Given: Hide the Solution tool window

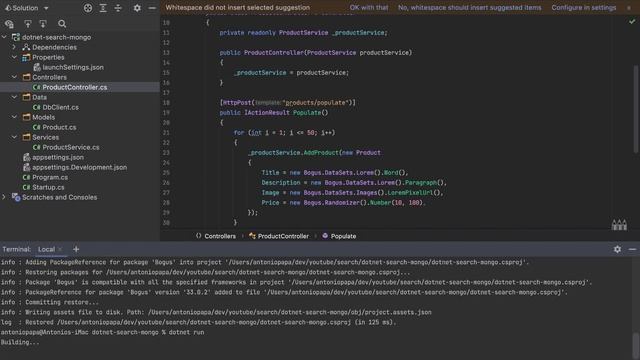Looking at the screenshot, I should (152, 8).
